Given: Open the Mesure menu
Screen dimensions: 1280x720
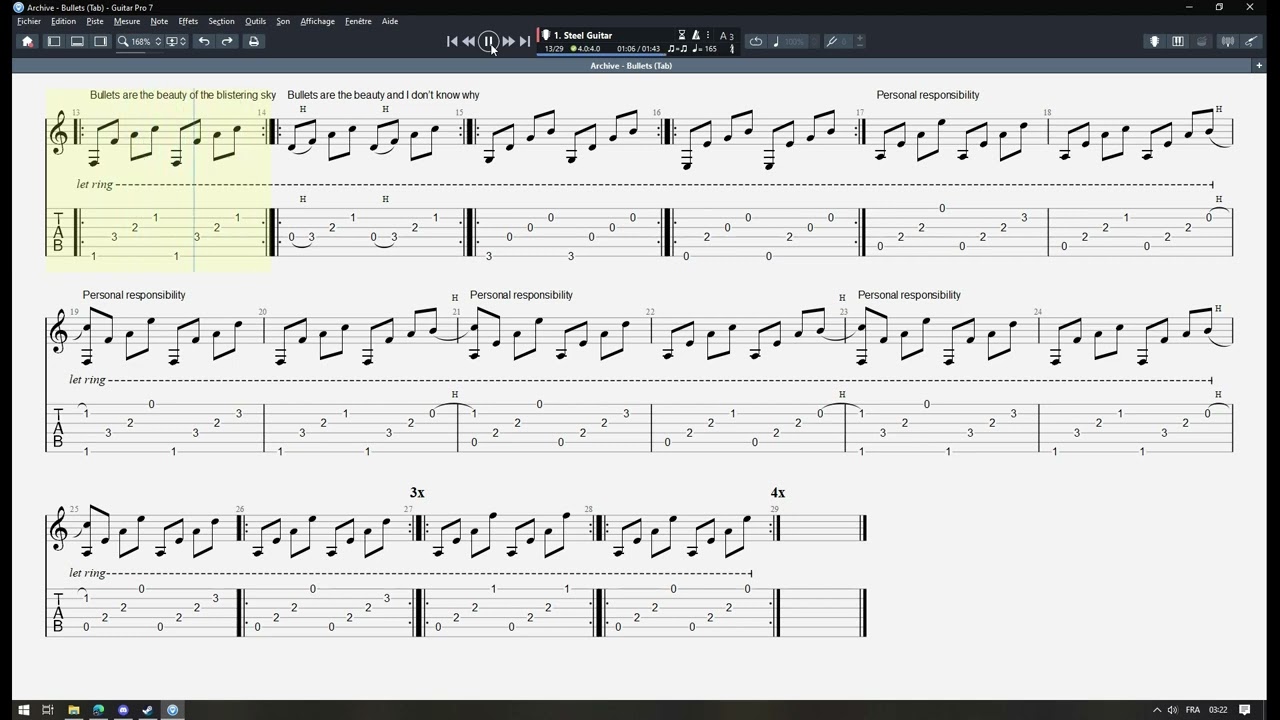Looking at the screenshot, I should point(127,21).
